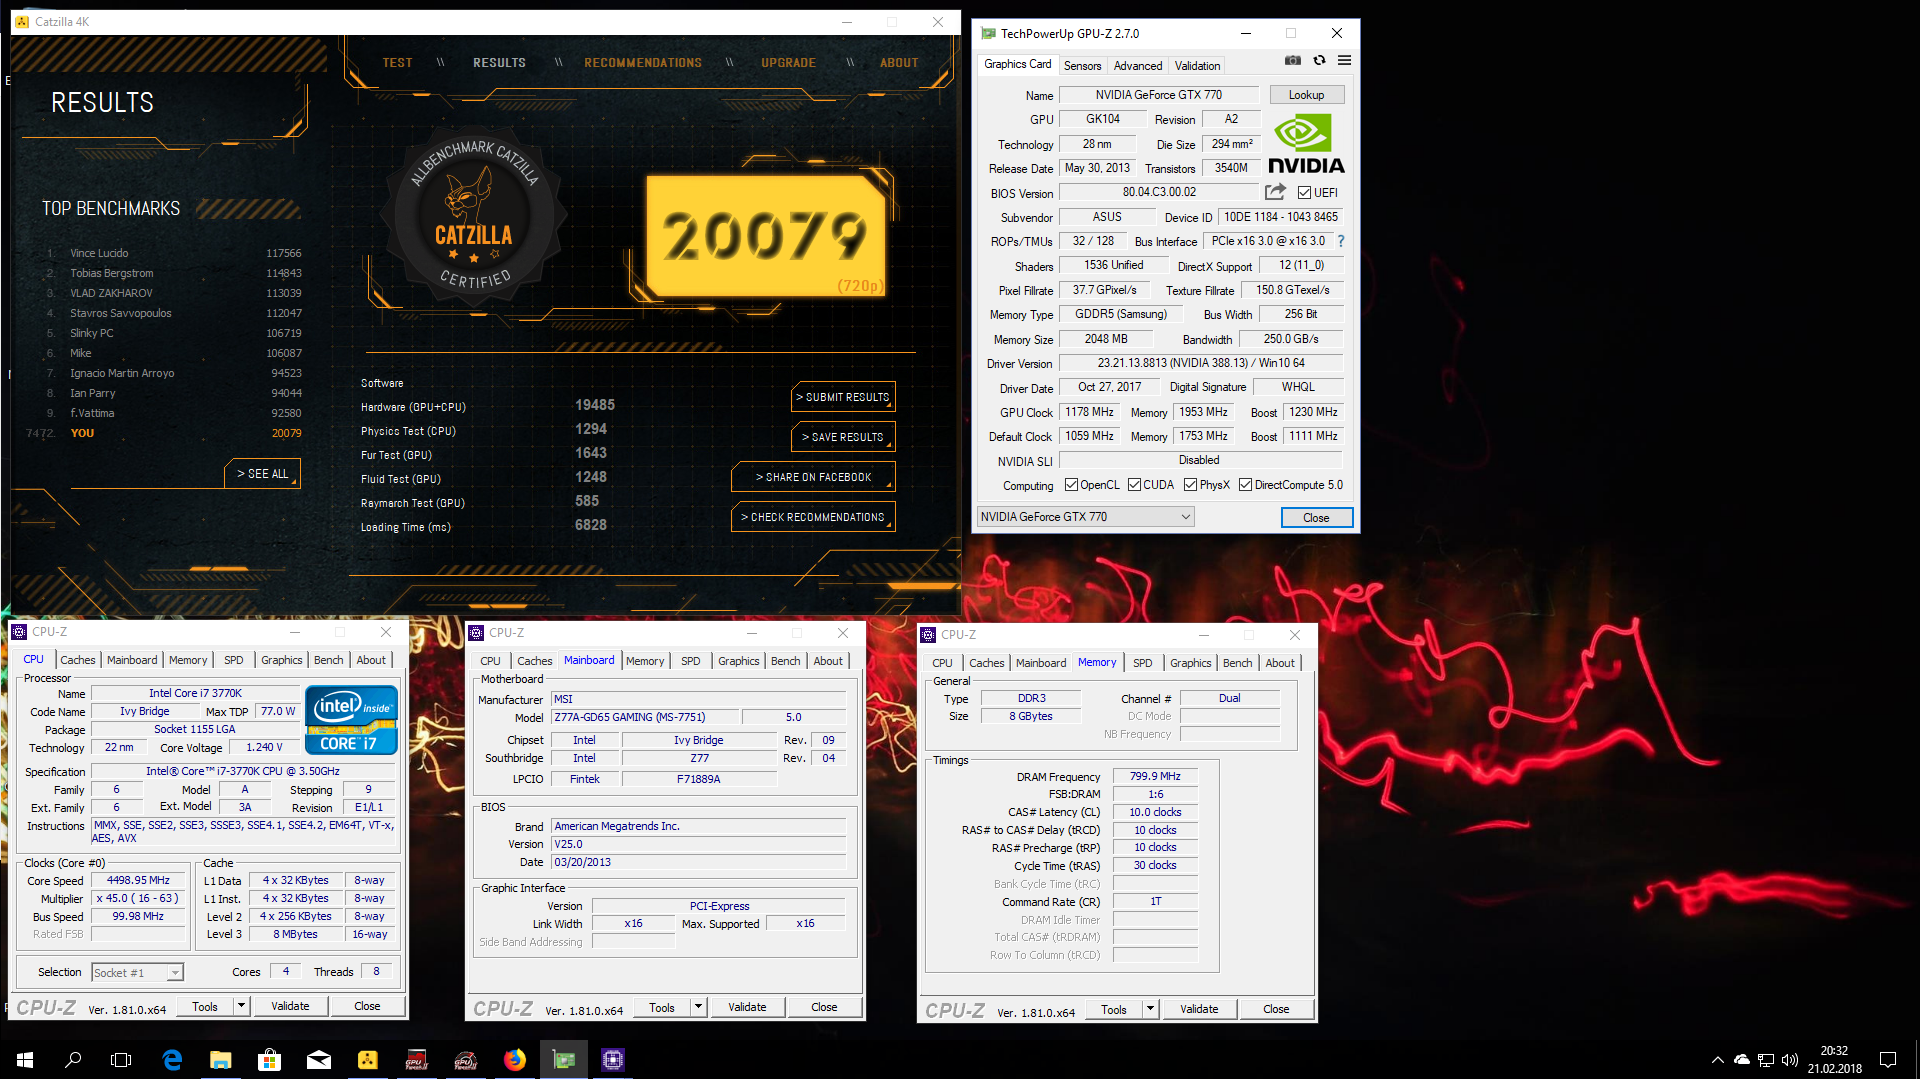
Task: Switch to the Sensors tab in GPU-Z
Action: point(1082,66)
